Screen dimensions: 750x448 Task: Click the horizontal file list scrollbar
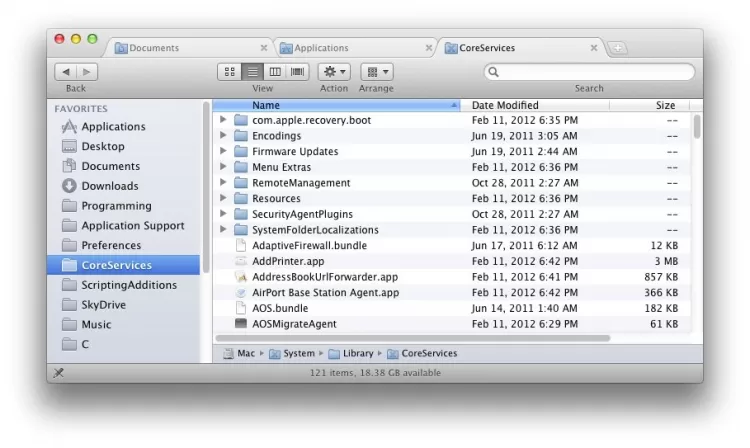point(413,338)
